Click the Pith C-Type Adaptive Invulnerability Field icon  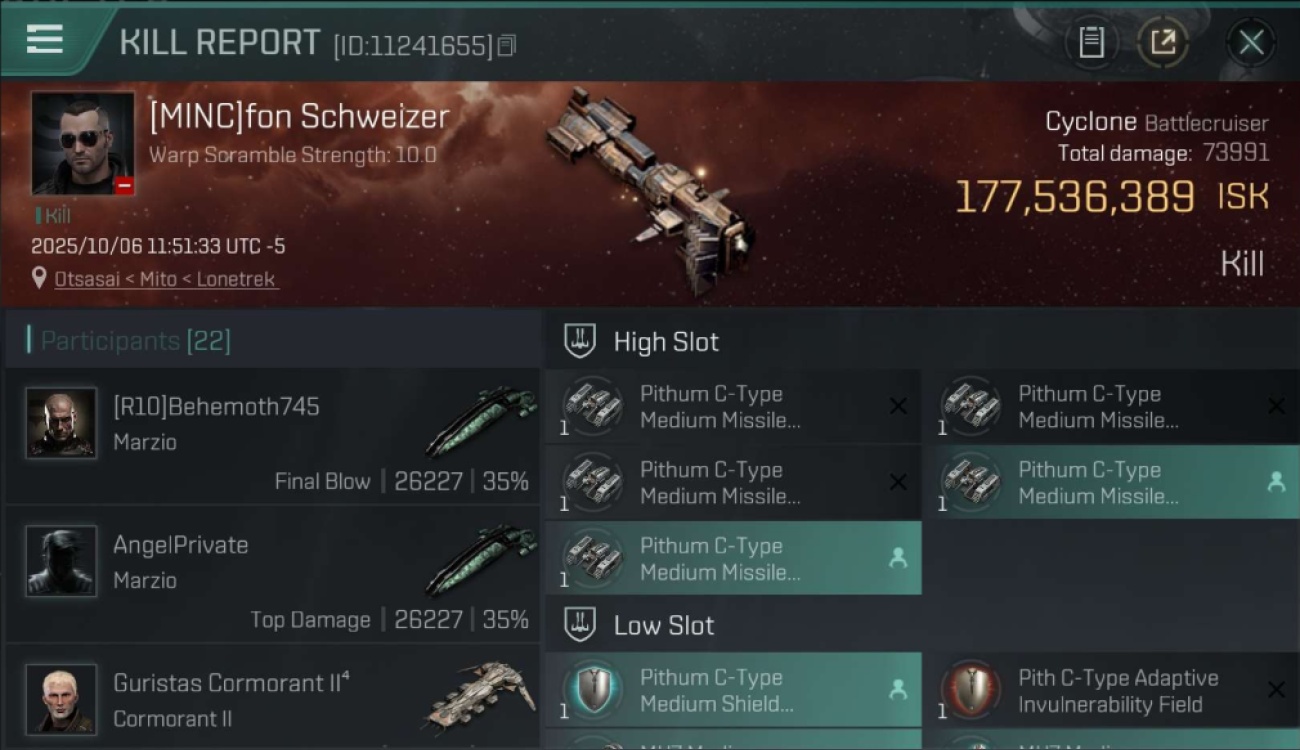(x=970, y=690)
